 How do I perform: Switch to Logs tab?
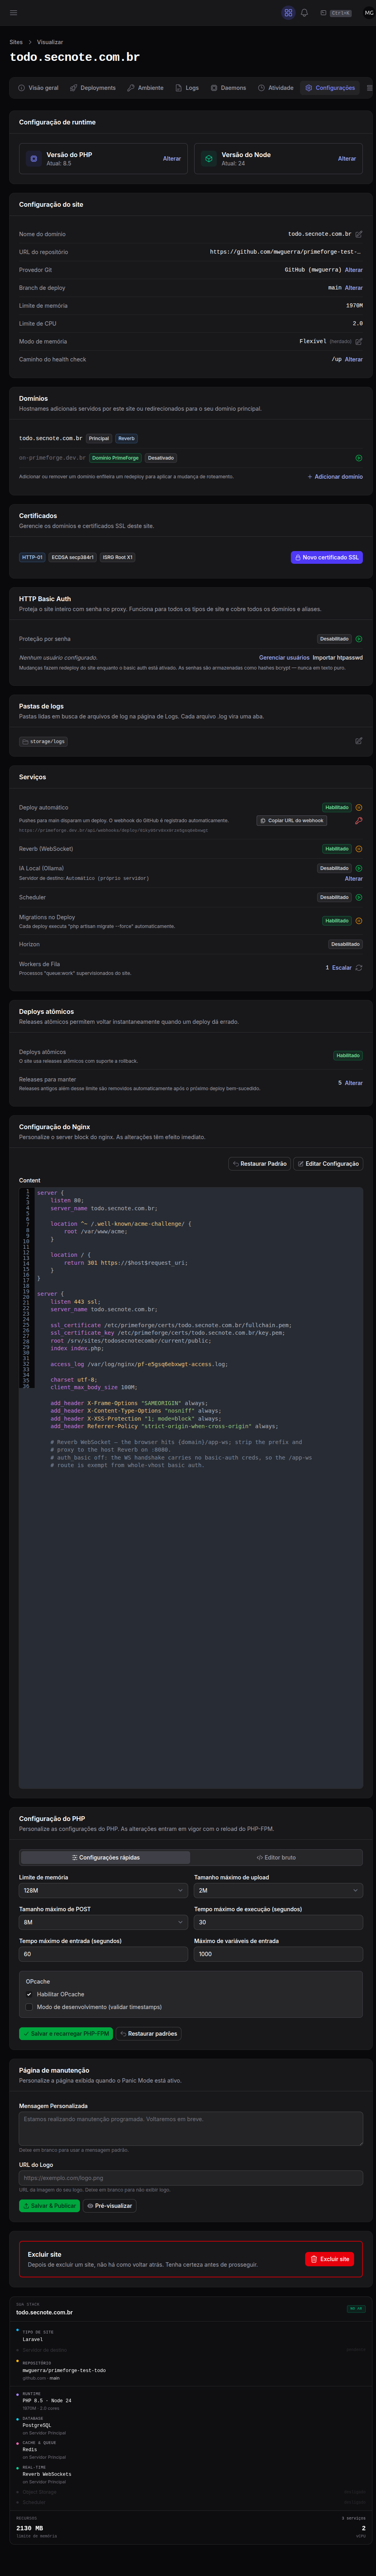(187, 88)
